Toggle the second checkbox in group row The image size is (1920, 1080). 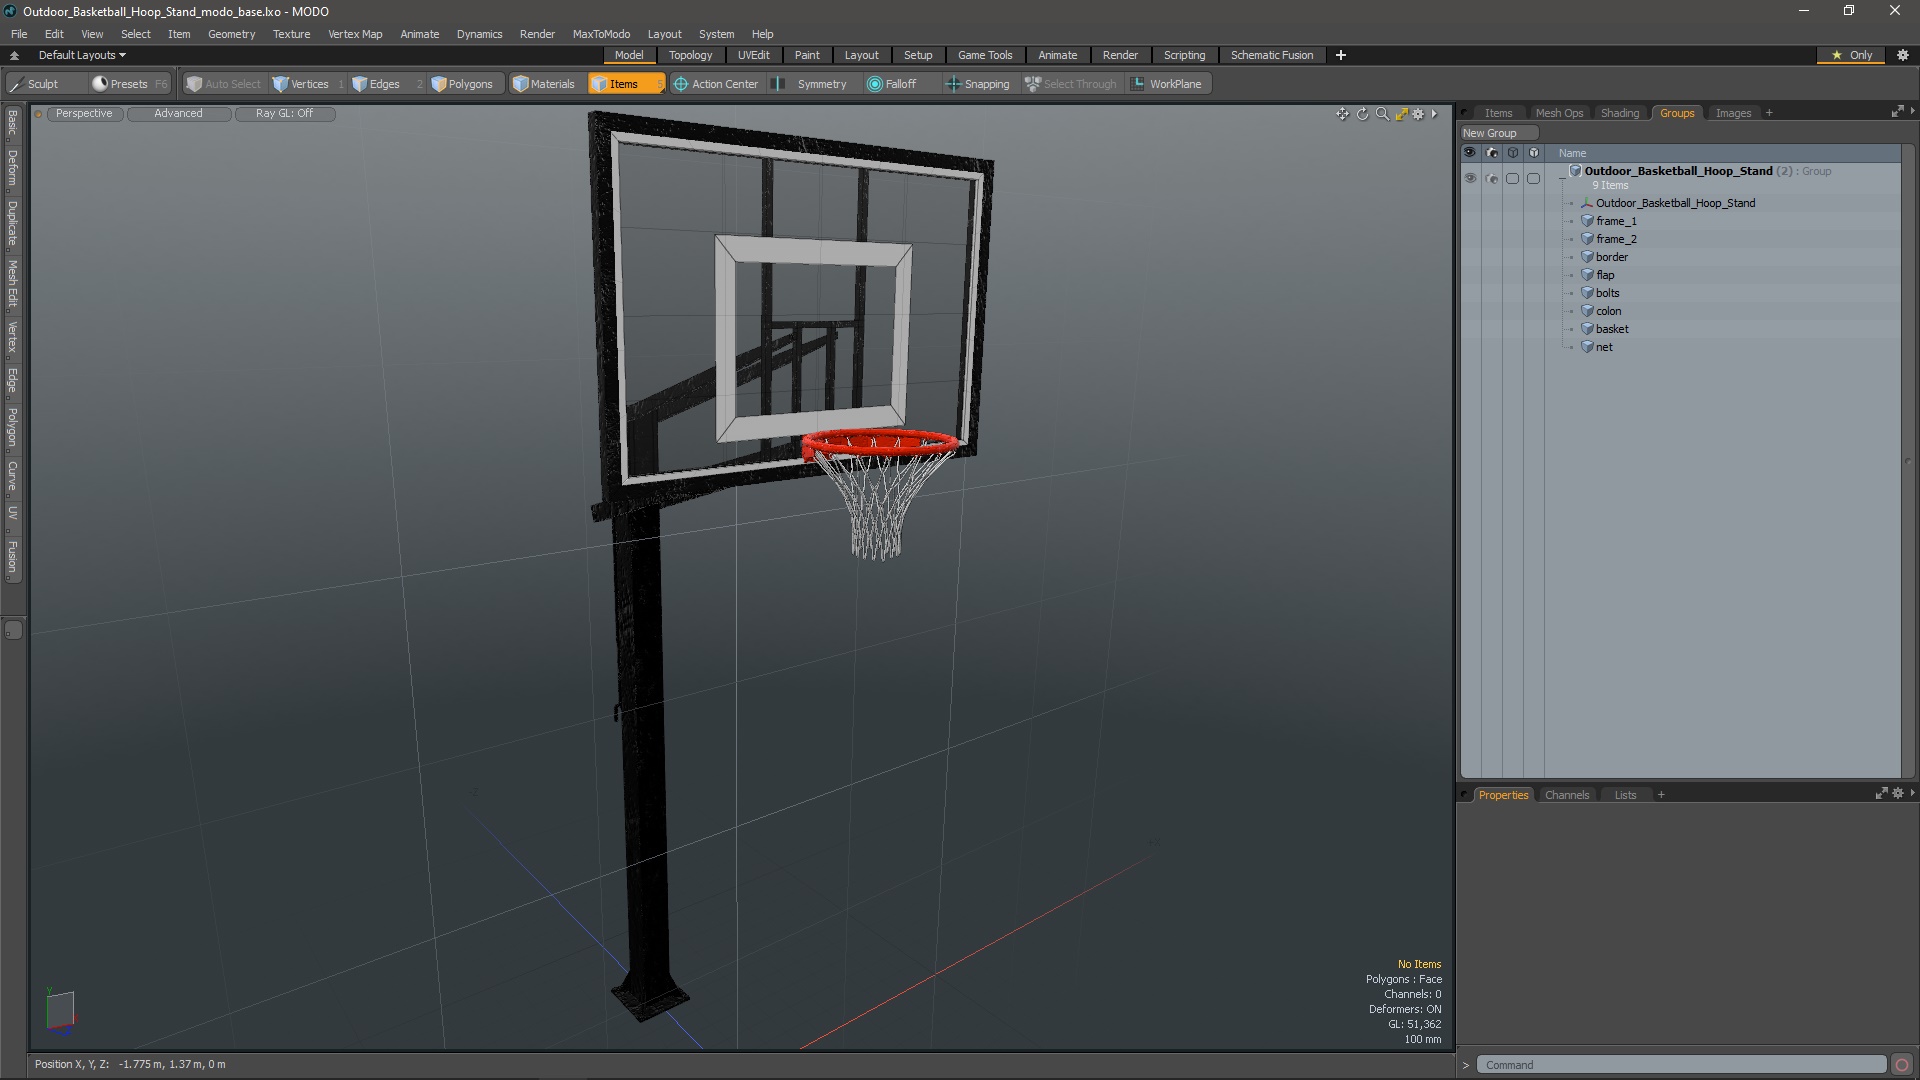click(1534, 178)
